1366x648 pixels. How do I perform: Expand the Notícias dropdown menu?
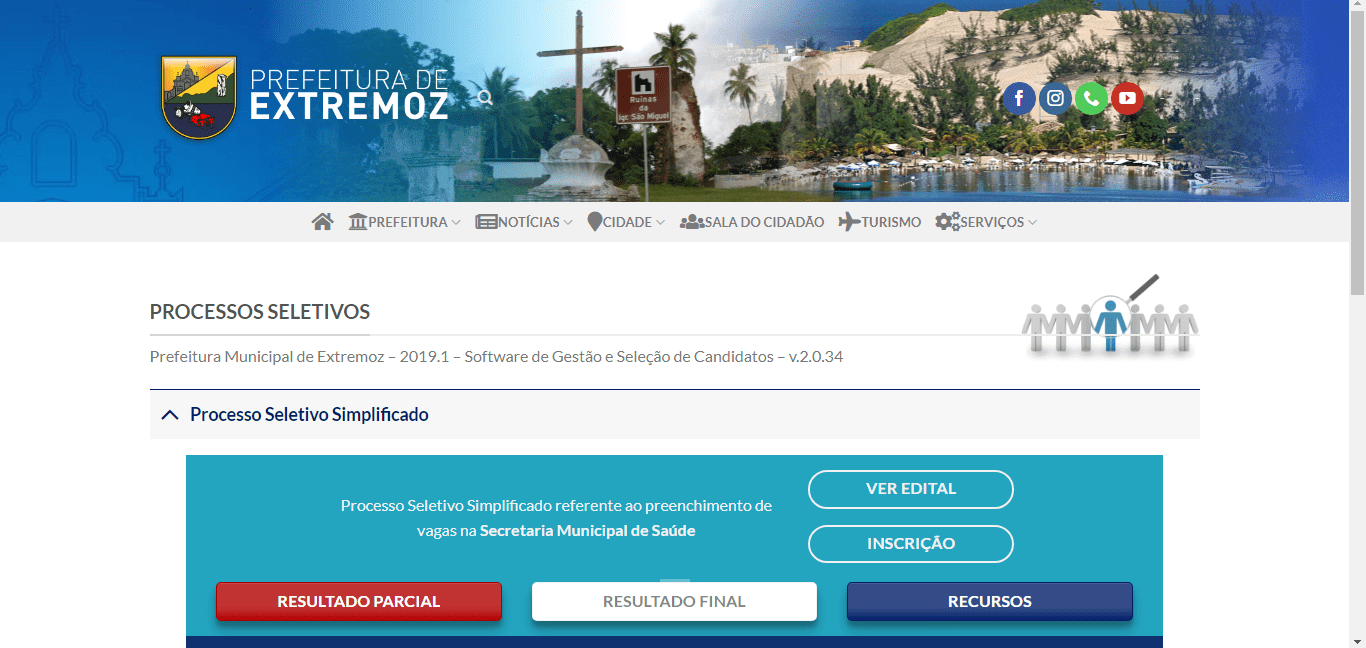point(524,222)
